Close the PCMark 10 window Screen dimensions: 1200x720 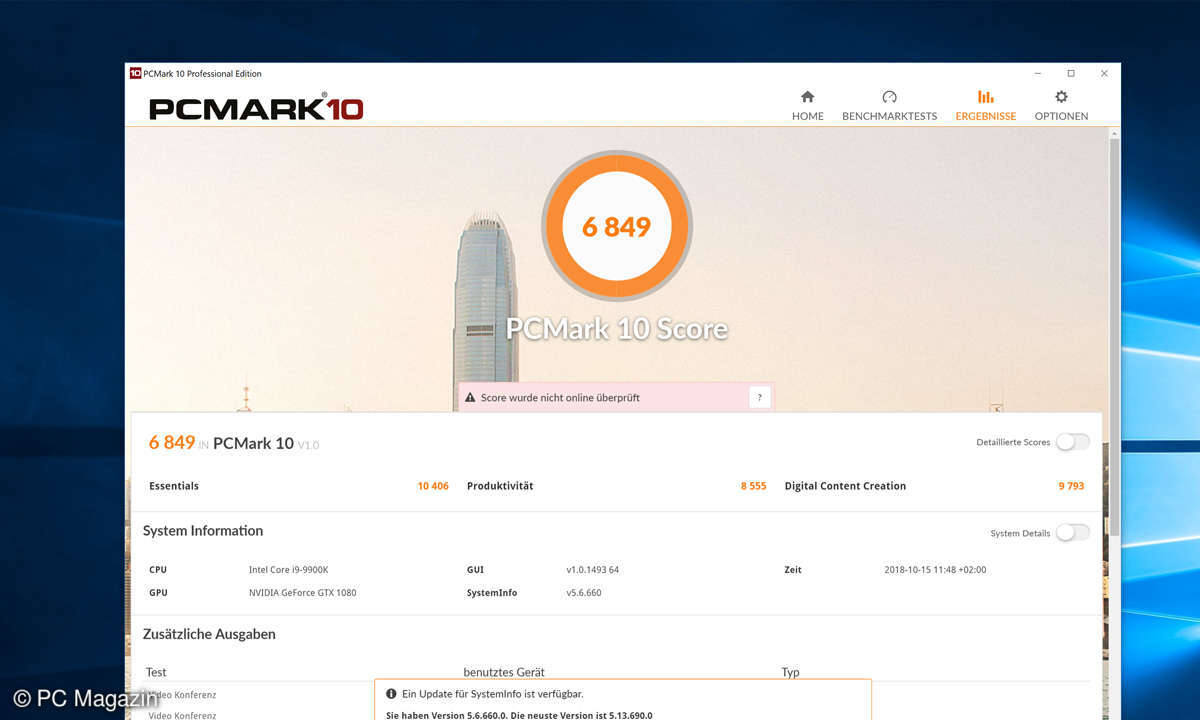coord(1104,73)
